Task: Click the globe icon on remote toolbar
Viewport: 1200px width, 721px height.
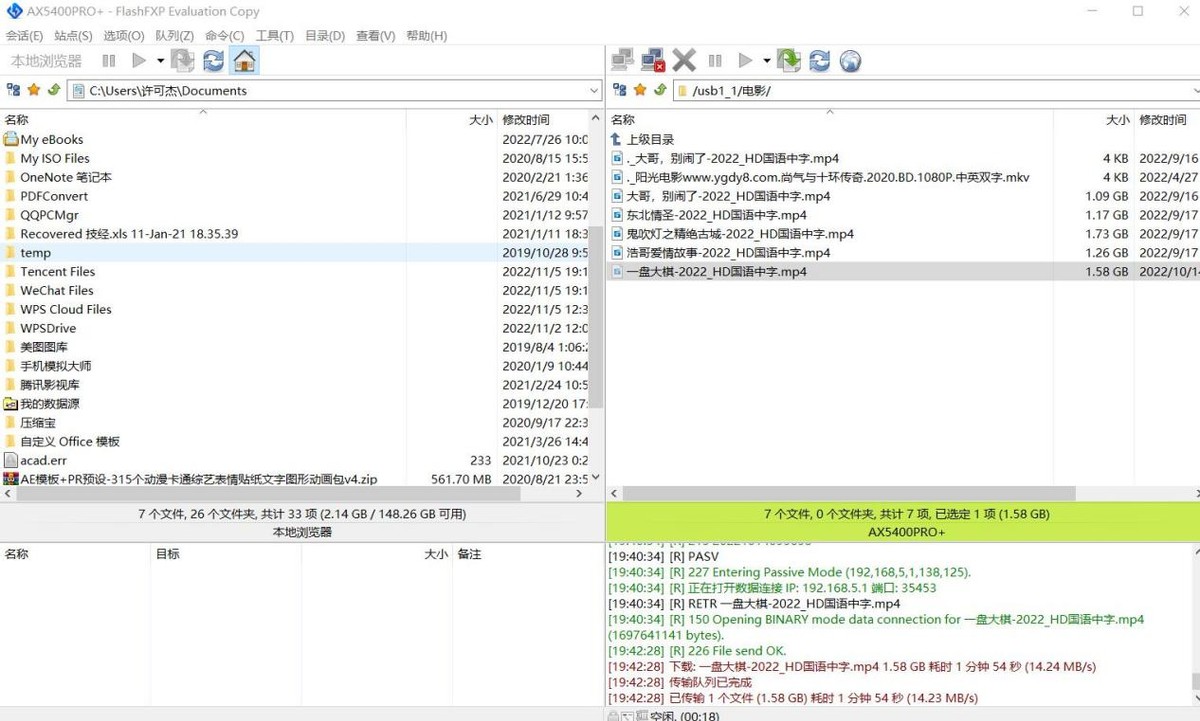Action: coord(851,60)
